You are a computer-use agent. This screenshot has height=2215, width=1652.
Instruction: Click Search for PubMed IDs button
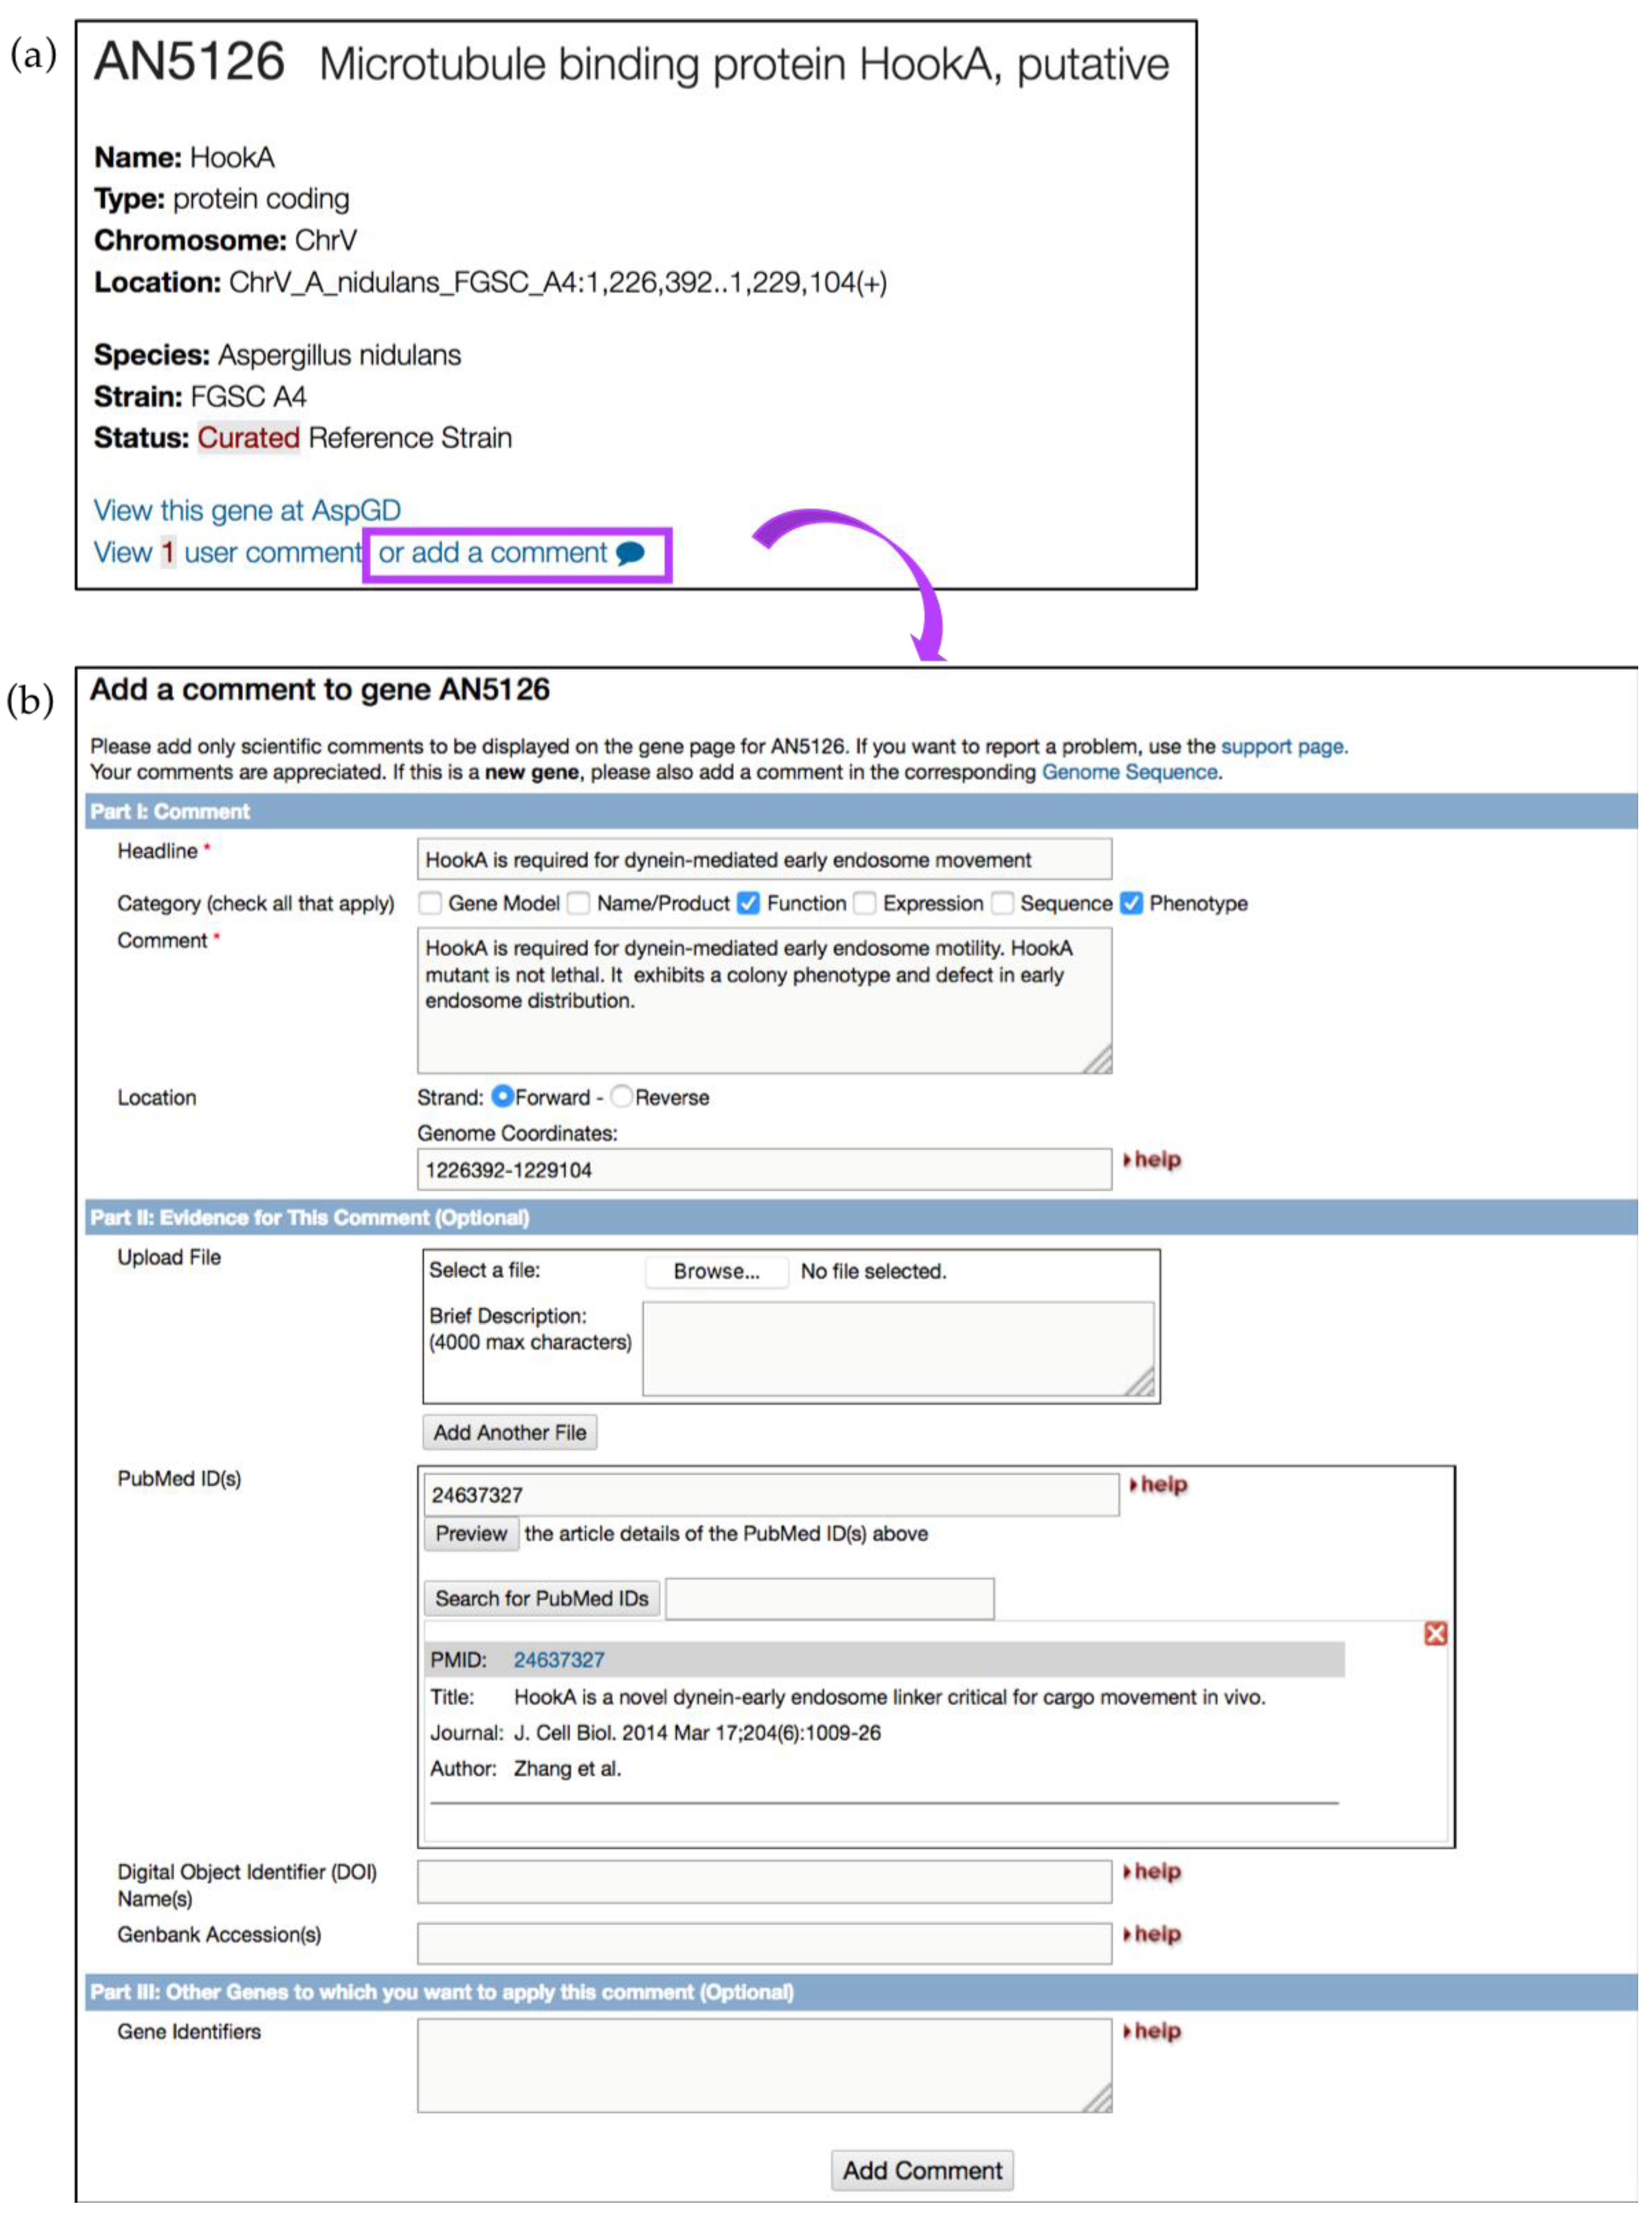[541, 1598]
